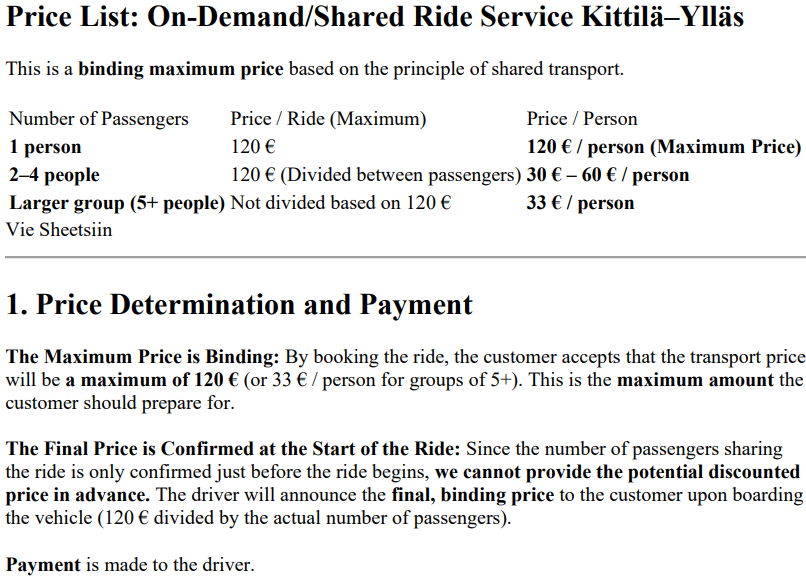Click the "Vie Sheetsiin" export link

coord(59,230)
